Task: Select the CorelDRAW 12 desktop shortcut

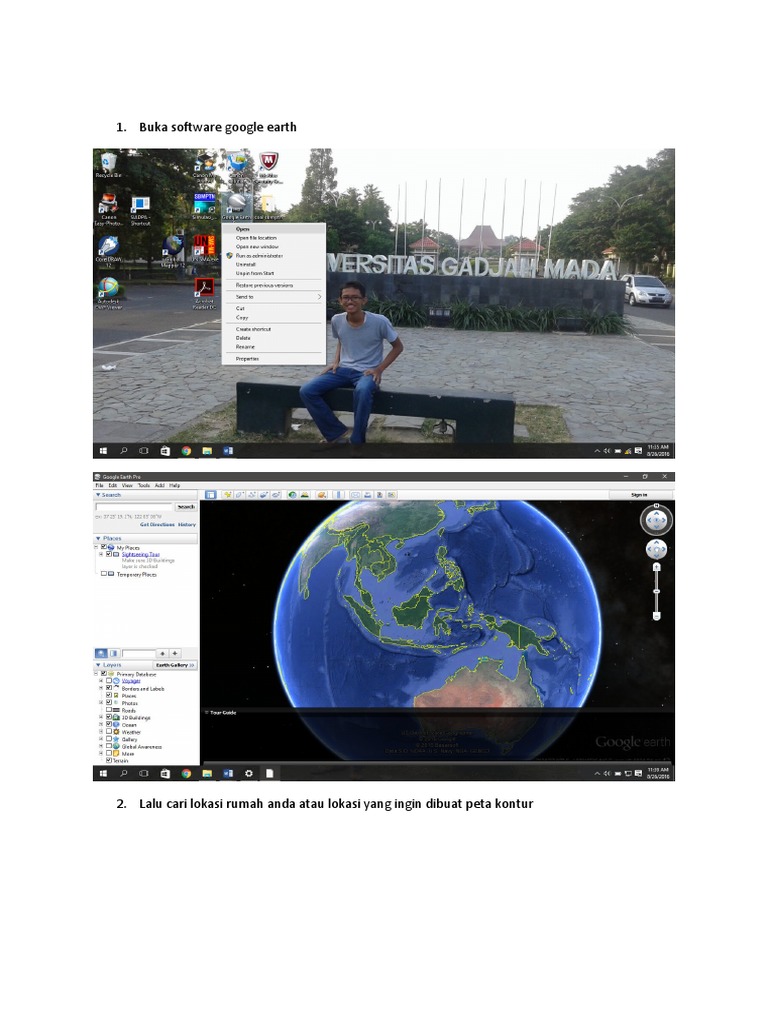Action: tap(108, 251)
